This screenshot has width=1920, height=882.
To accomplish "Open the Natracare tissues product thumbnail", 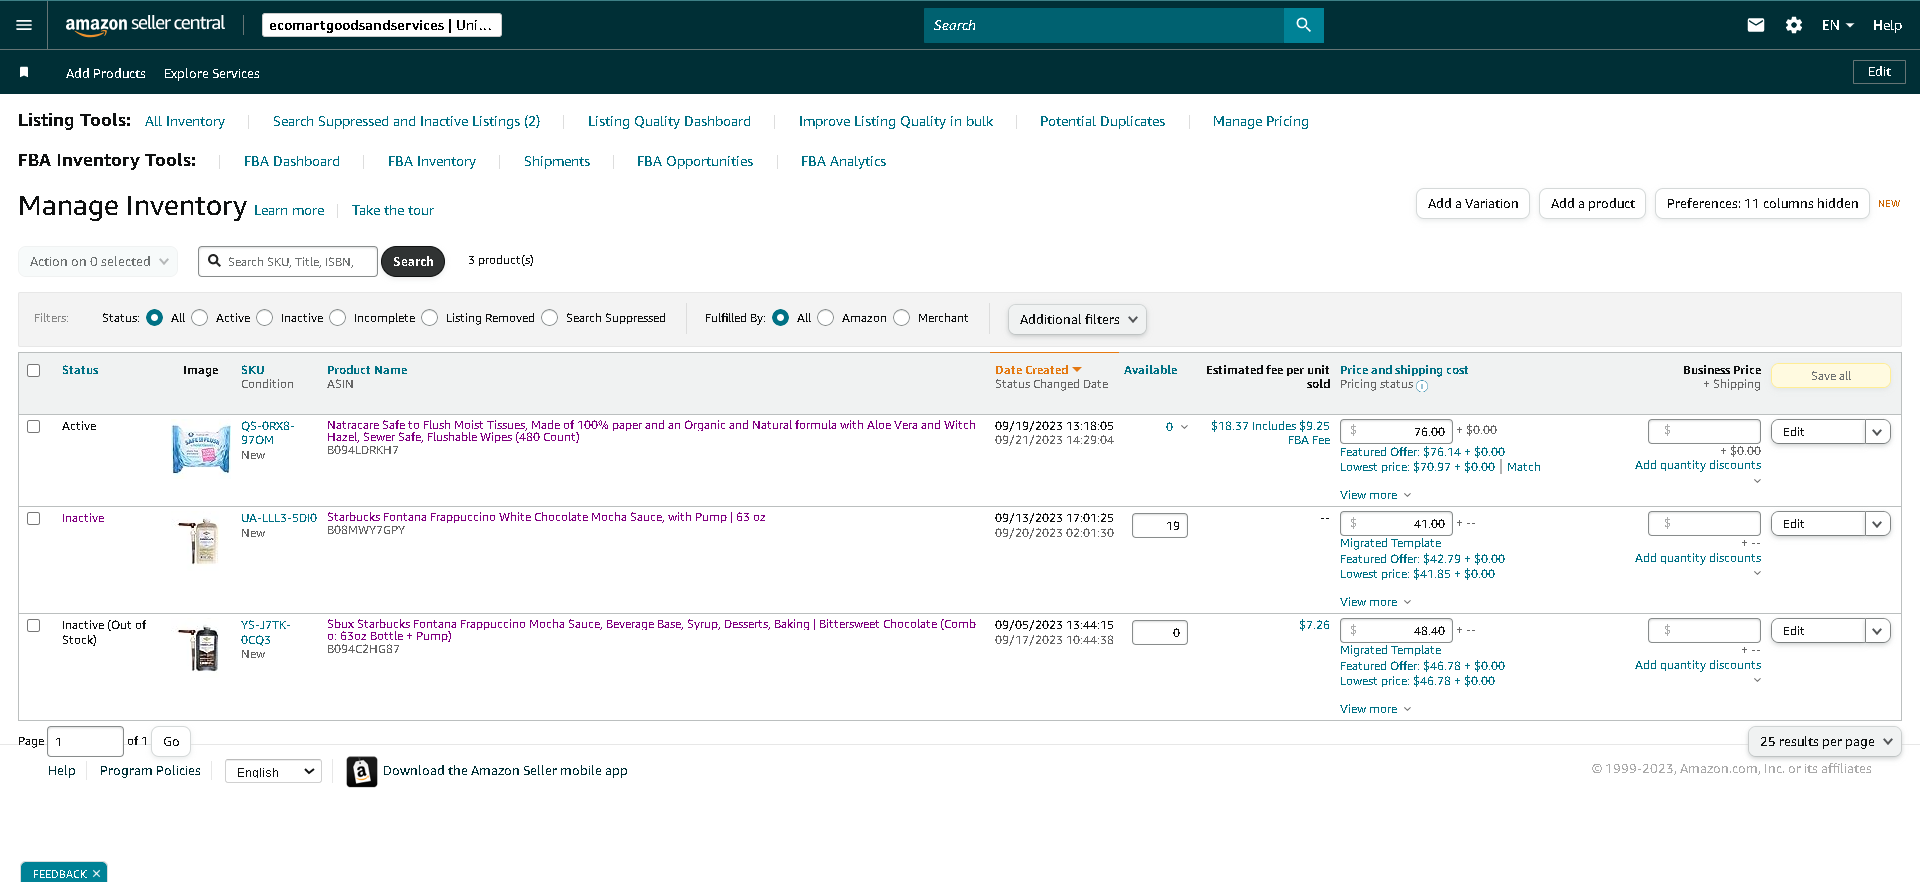I will [201, 448].
